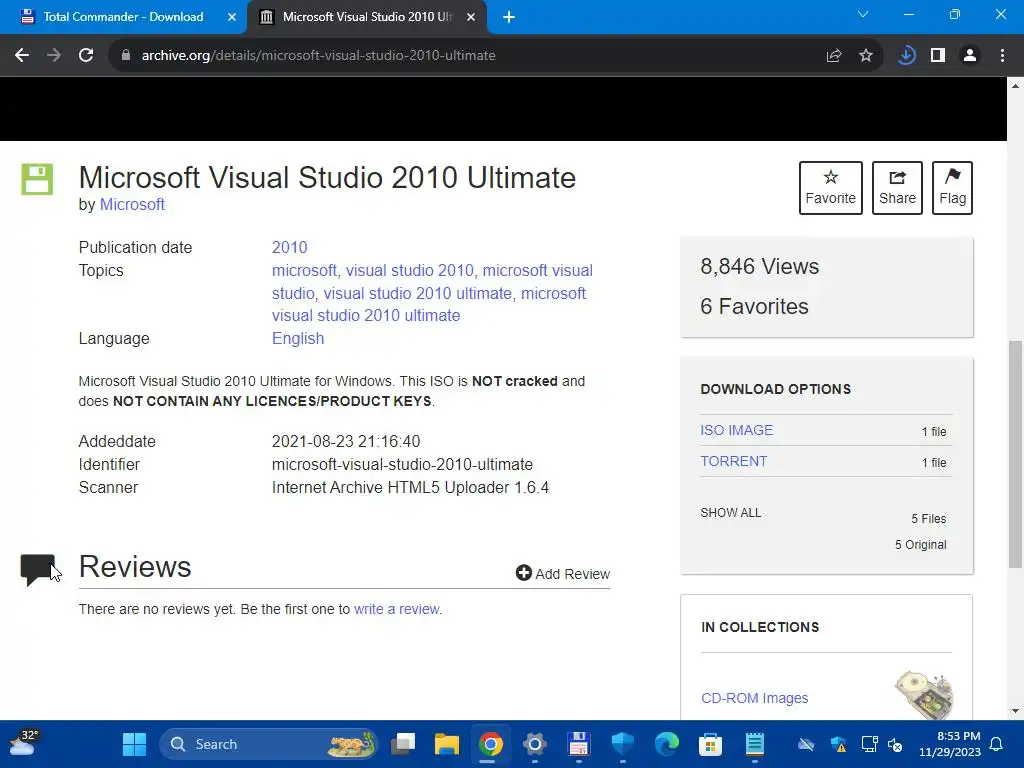Click the green floppy software icon
Image resolution: width=1024 pixels, height=768 pixels.
(37, 179)
